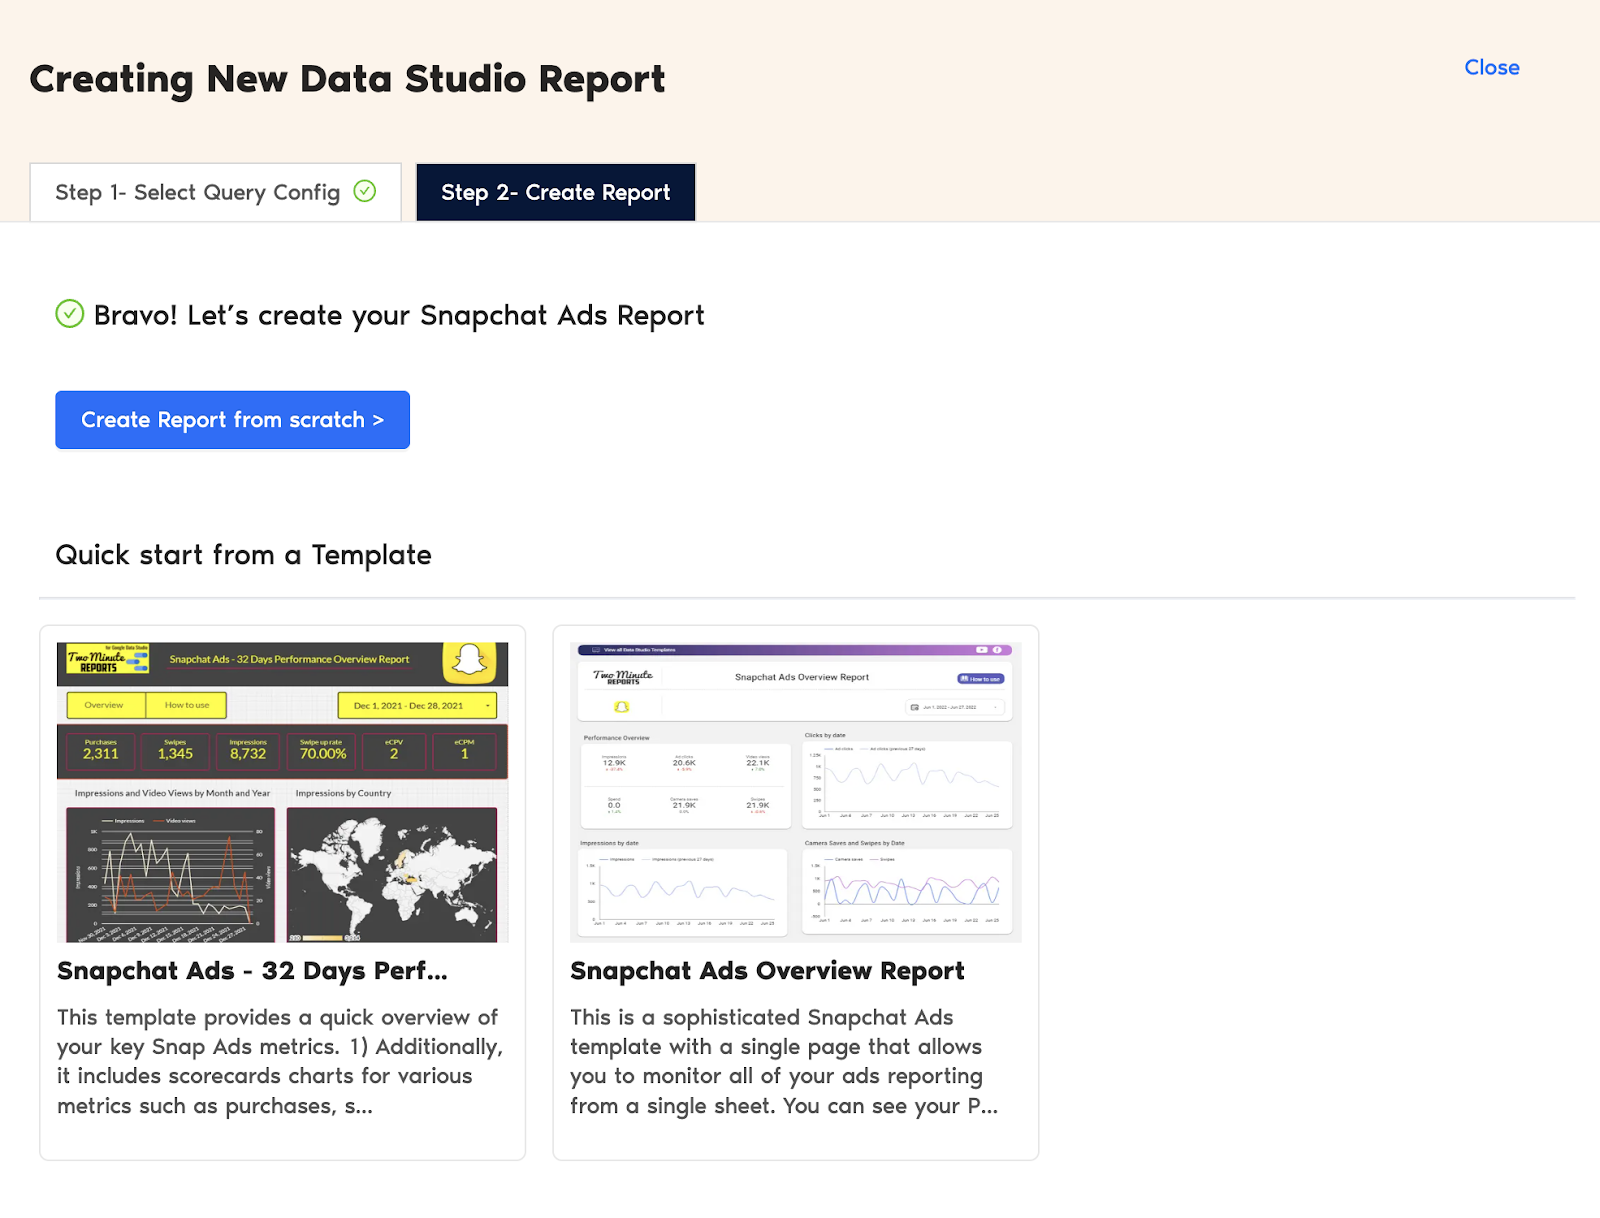The width and height of the screenshot is (1600, 1218).
Task: Click green checkmark icon on Step 1 tab
Action: click(365, 191)
